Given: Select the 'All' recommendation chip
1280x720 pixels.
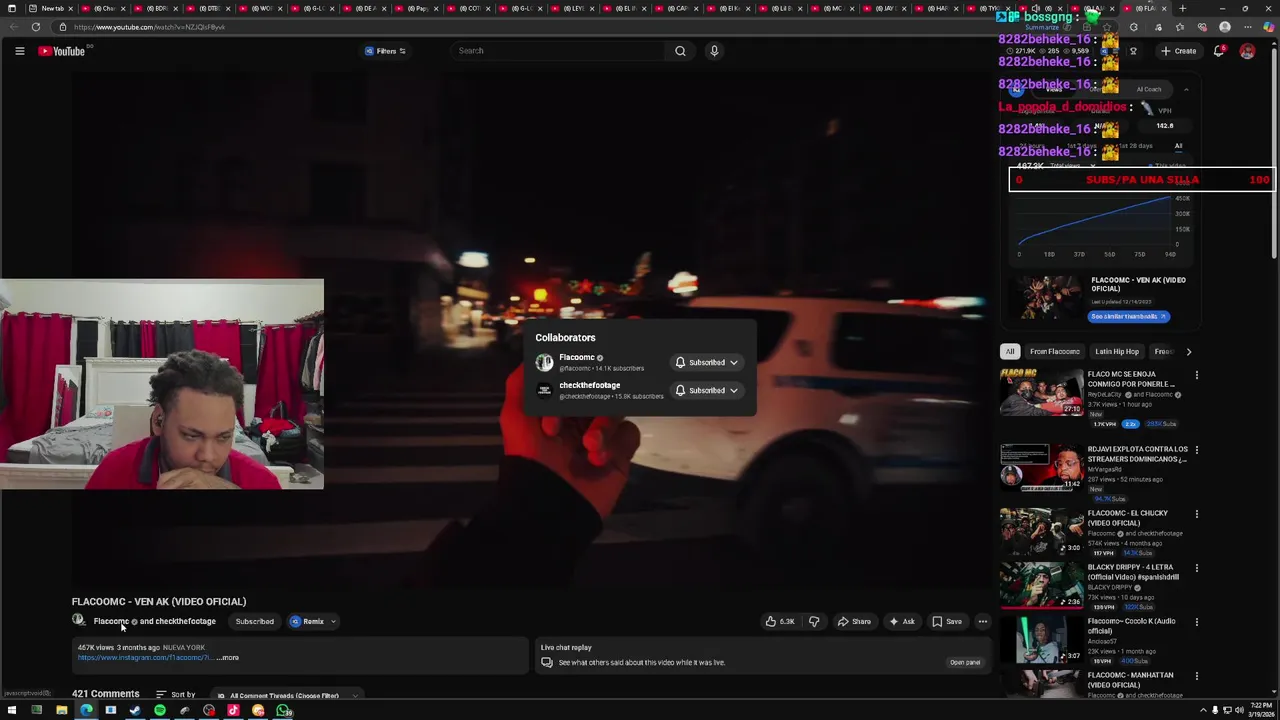Looking at the screenshot, I should coord(1010,352).
